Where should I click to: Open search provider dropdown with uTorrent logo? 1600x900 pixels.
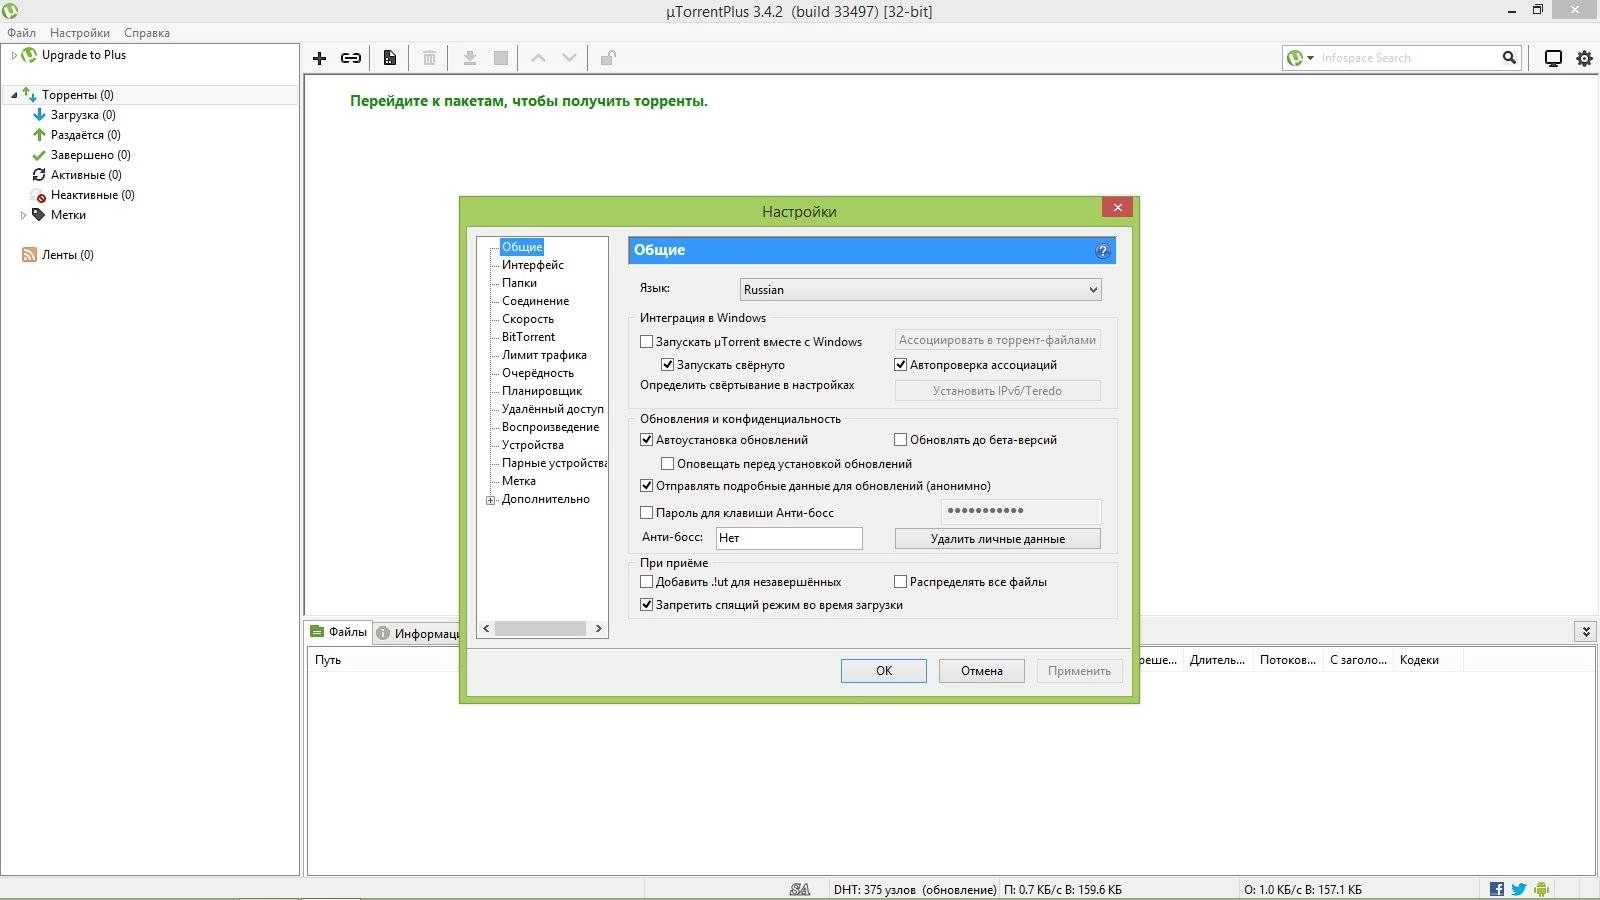(1300, 58)
